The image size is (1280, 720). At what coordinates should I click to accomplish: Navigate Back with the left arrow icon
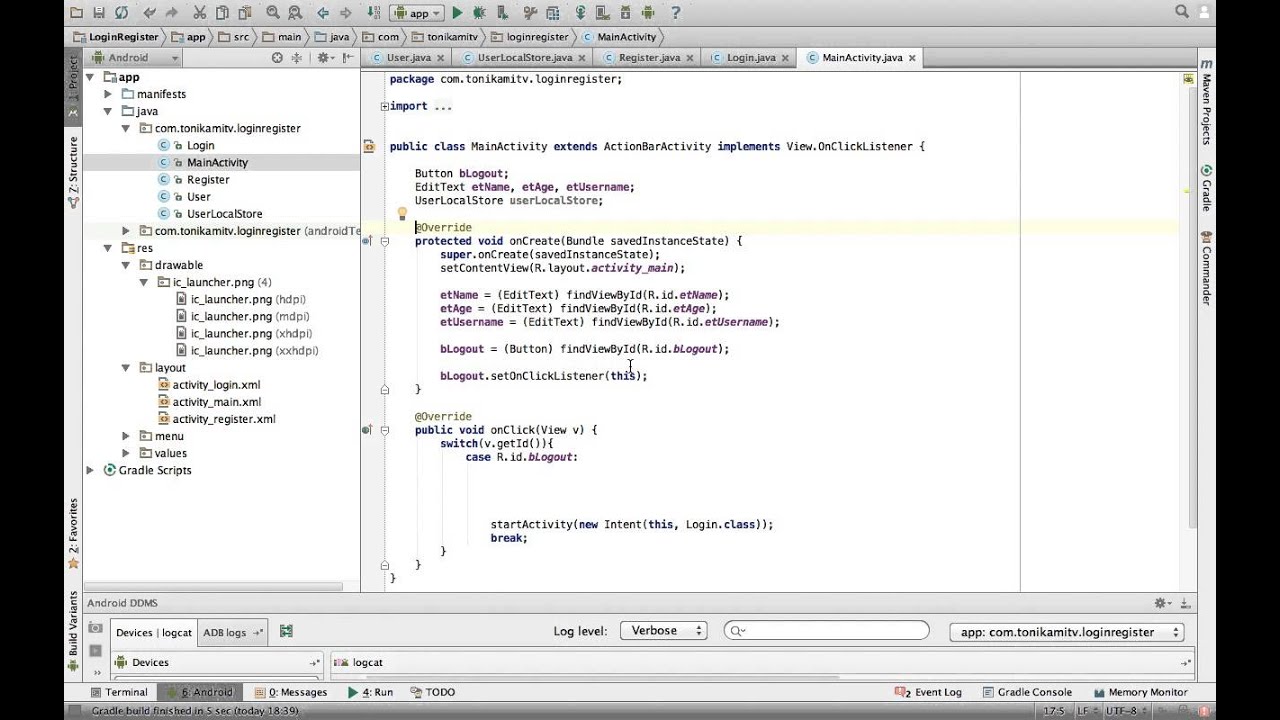point(322,13)
